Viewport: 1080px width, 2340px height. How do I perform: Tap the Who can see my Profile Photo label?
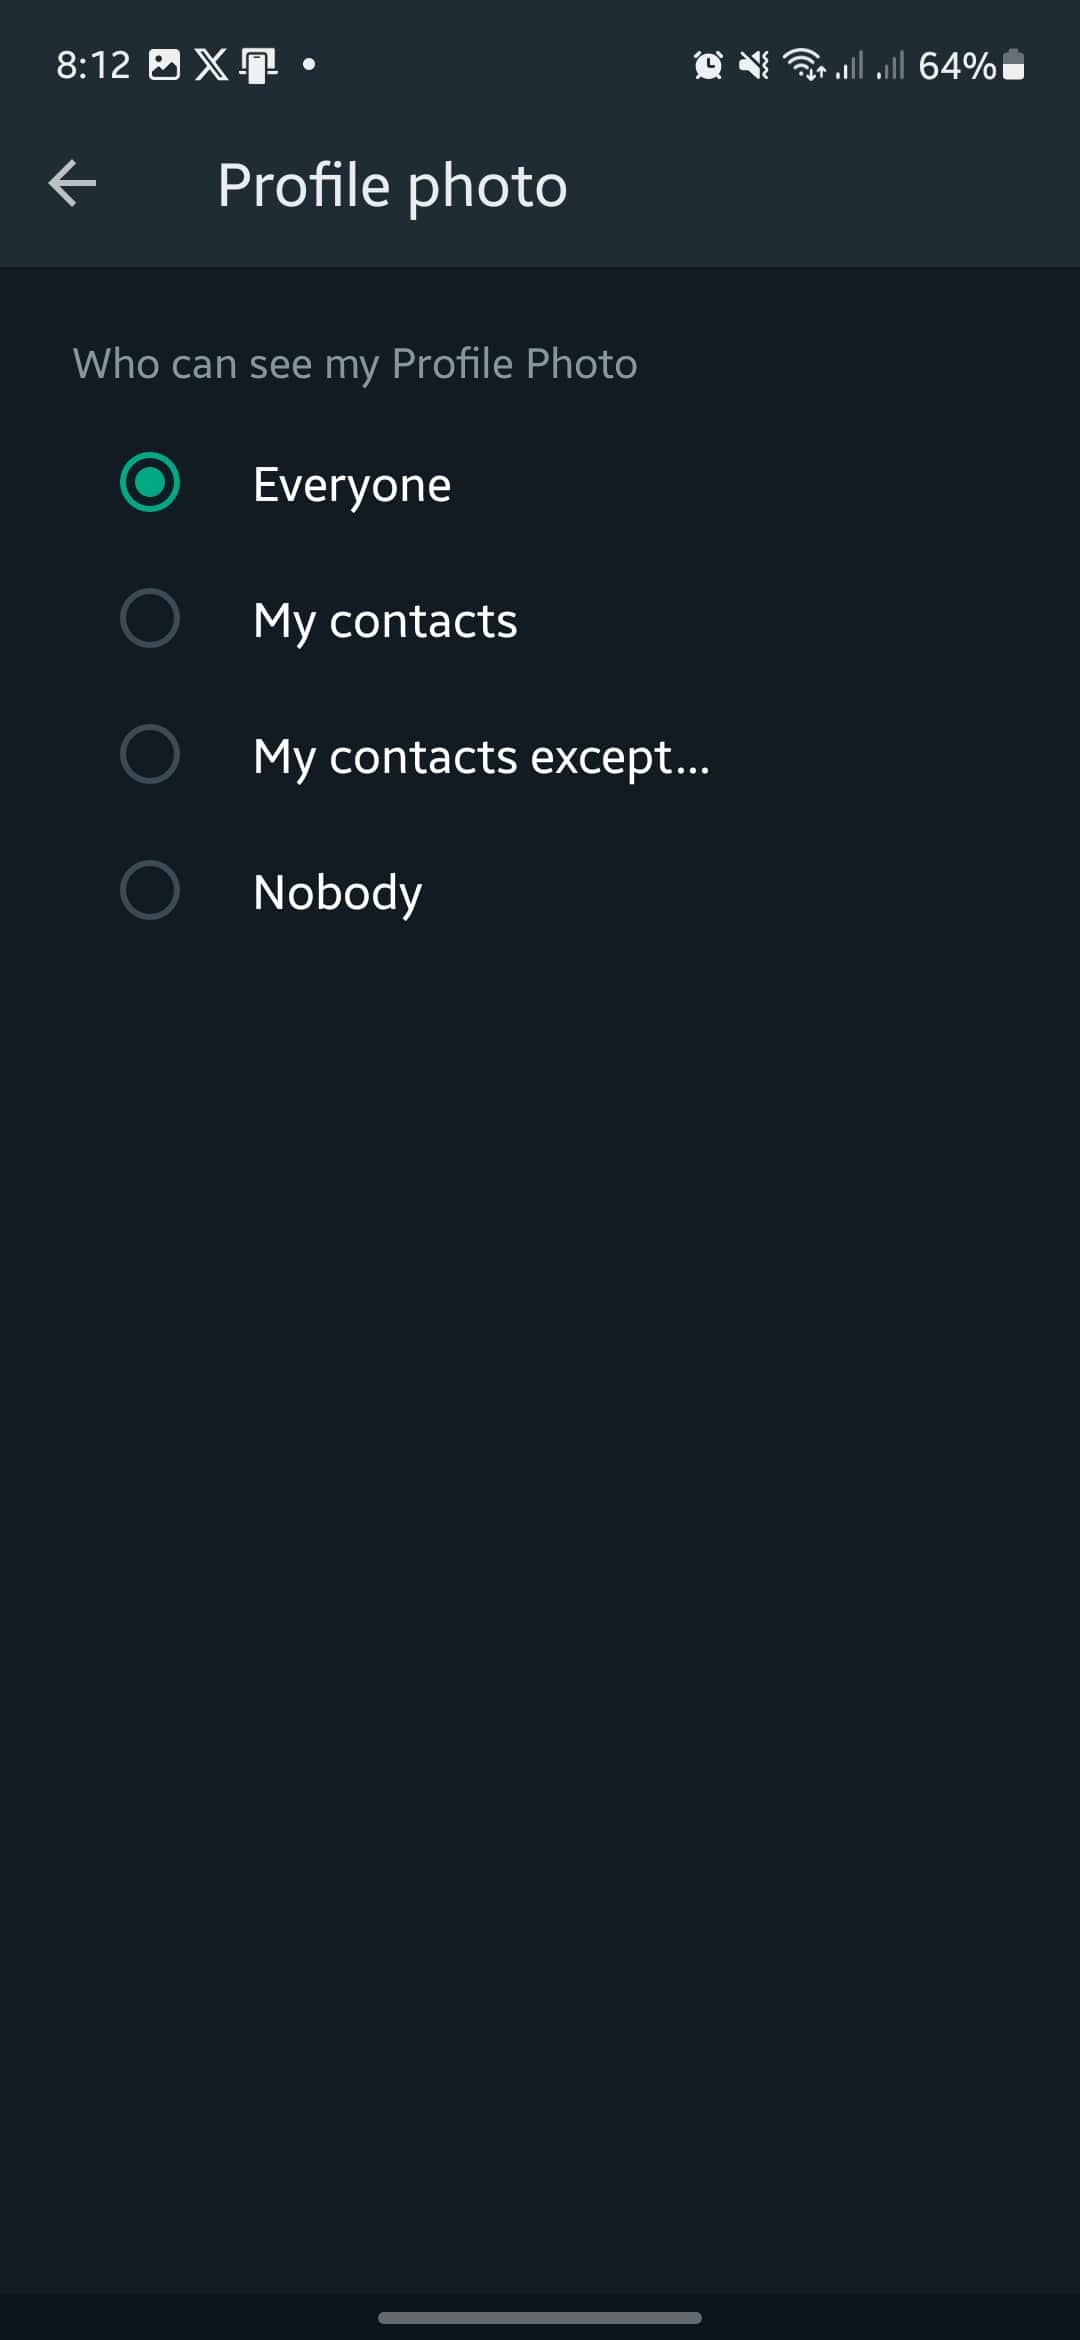click(x=355, y=363)
